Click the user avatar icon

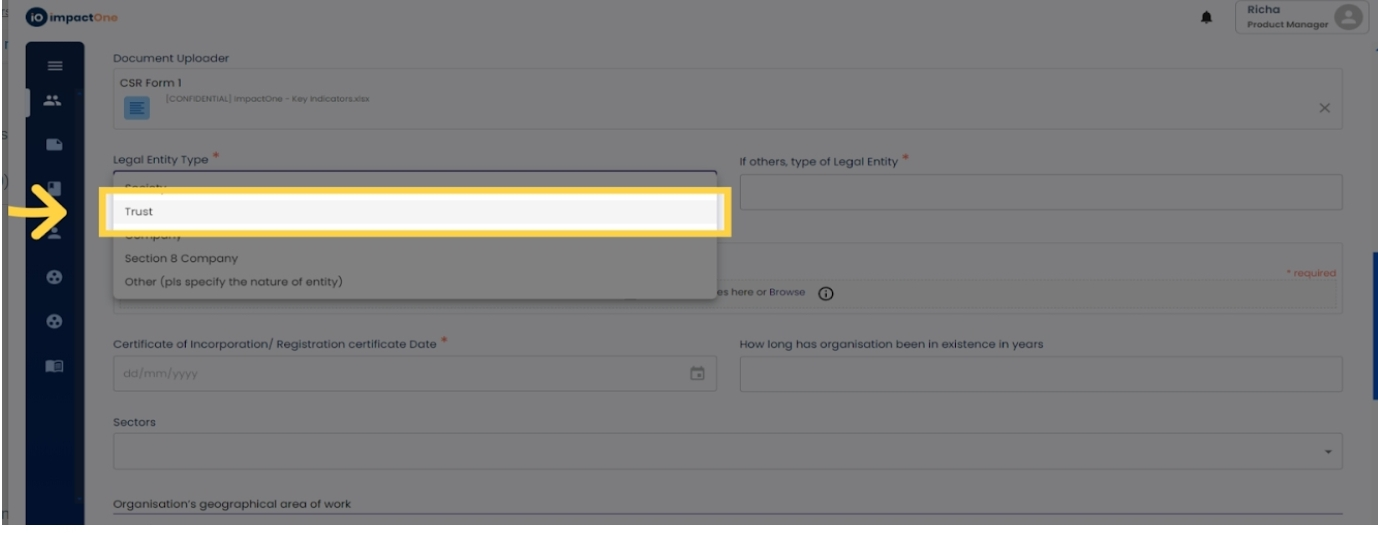(1347, 18)
